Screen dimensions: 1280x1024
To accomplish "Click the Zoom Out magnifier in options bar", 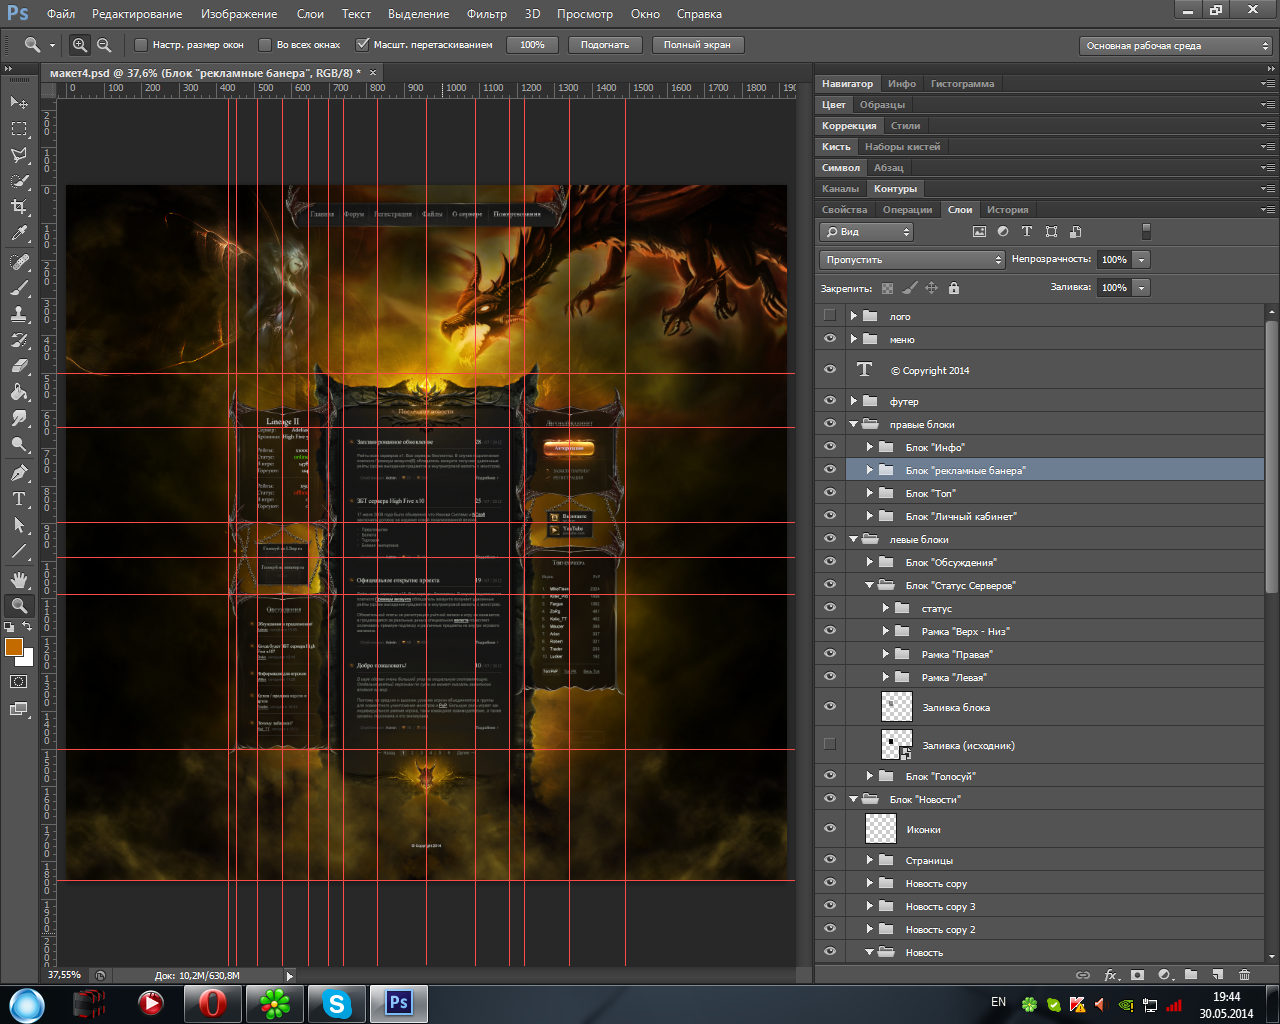I will coord(104,44).
